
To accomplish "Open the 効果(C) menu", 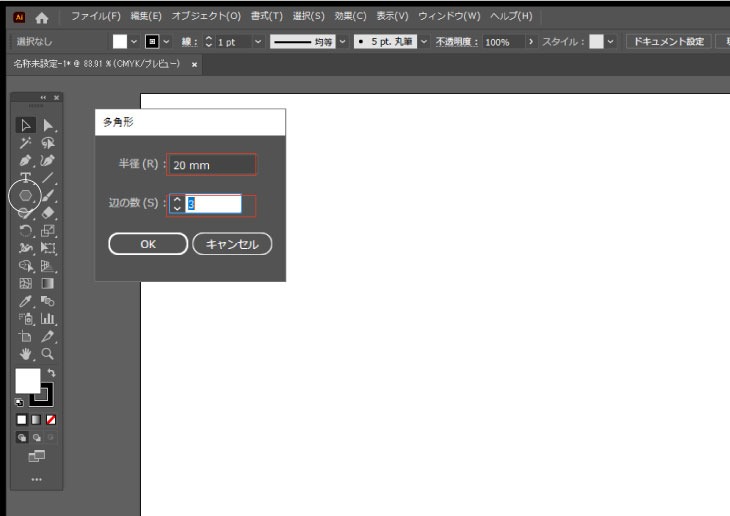I will 350,17.
